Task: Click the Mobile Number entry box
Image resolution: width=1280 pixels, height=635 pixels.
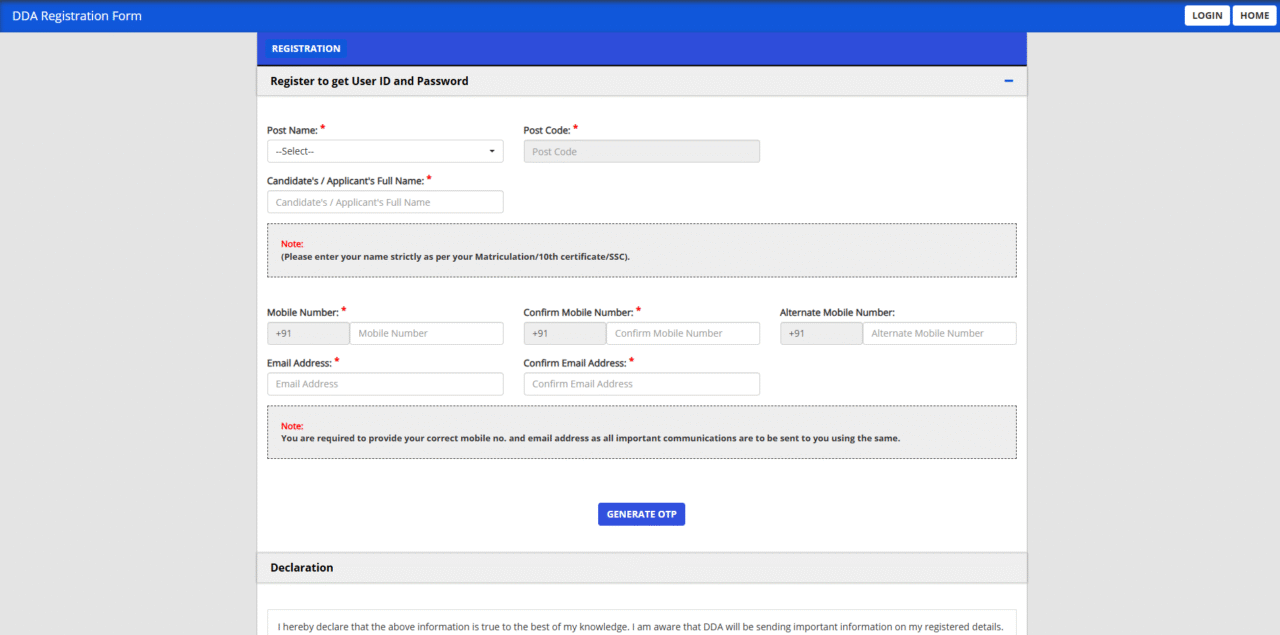Action: point(428,332)
